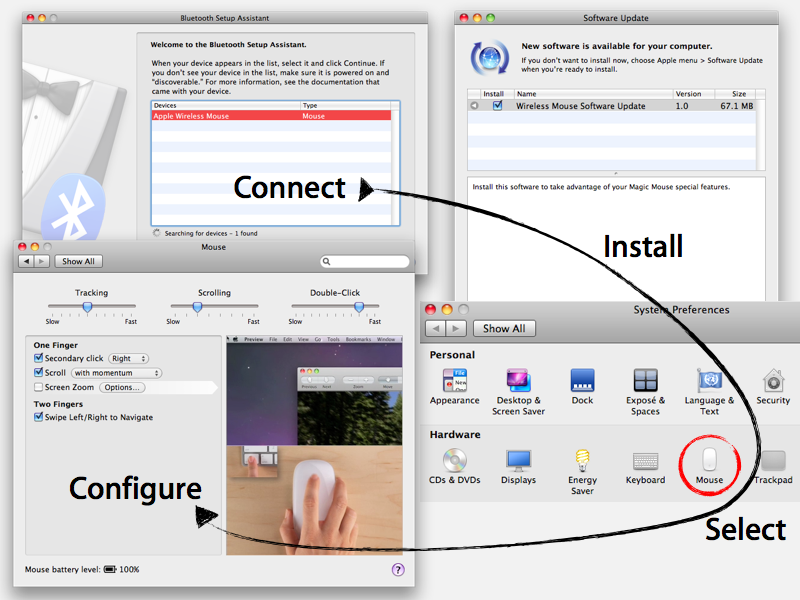Screen dimensions: 800x600
Task: Open Desktop & Screen Saver preferences
Action: [518, 392]
